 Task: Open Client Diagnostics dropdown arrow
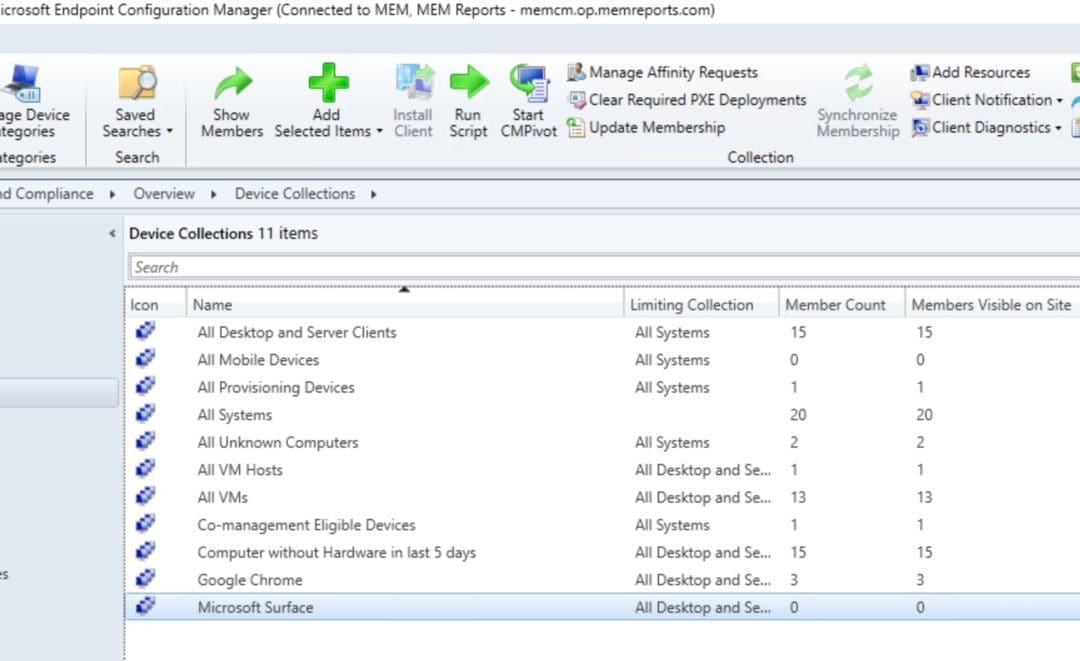click(1058, 128)
